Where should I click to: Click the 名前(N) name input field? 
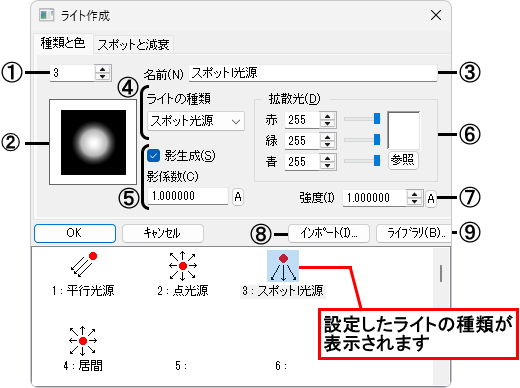tap(313, 73)
